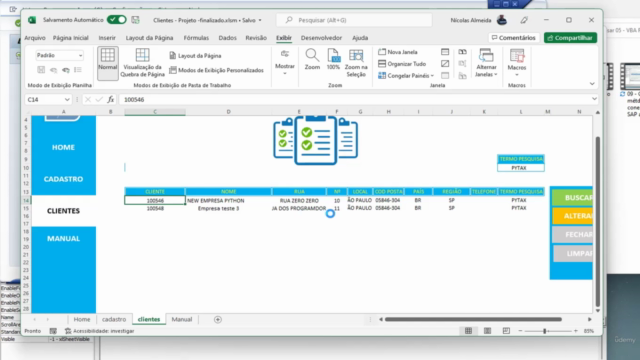
Task: Select column D header
Action: 229,111
